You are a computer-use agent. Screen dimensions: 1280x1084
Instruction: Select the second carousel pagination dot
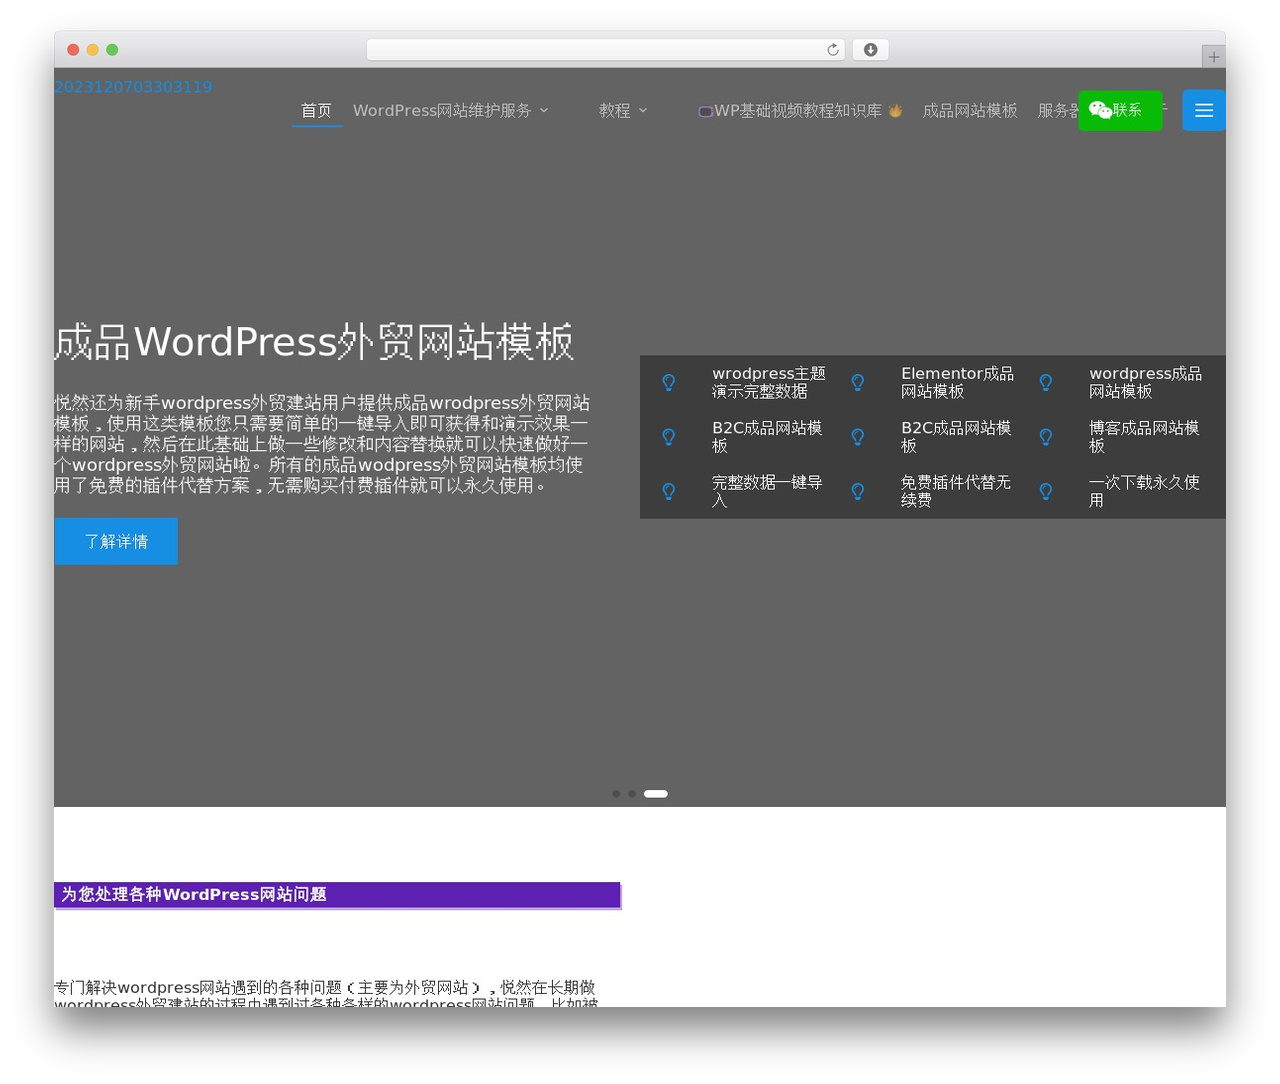pyautogui.click(x=632, y=794)
